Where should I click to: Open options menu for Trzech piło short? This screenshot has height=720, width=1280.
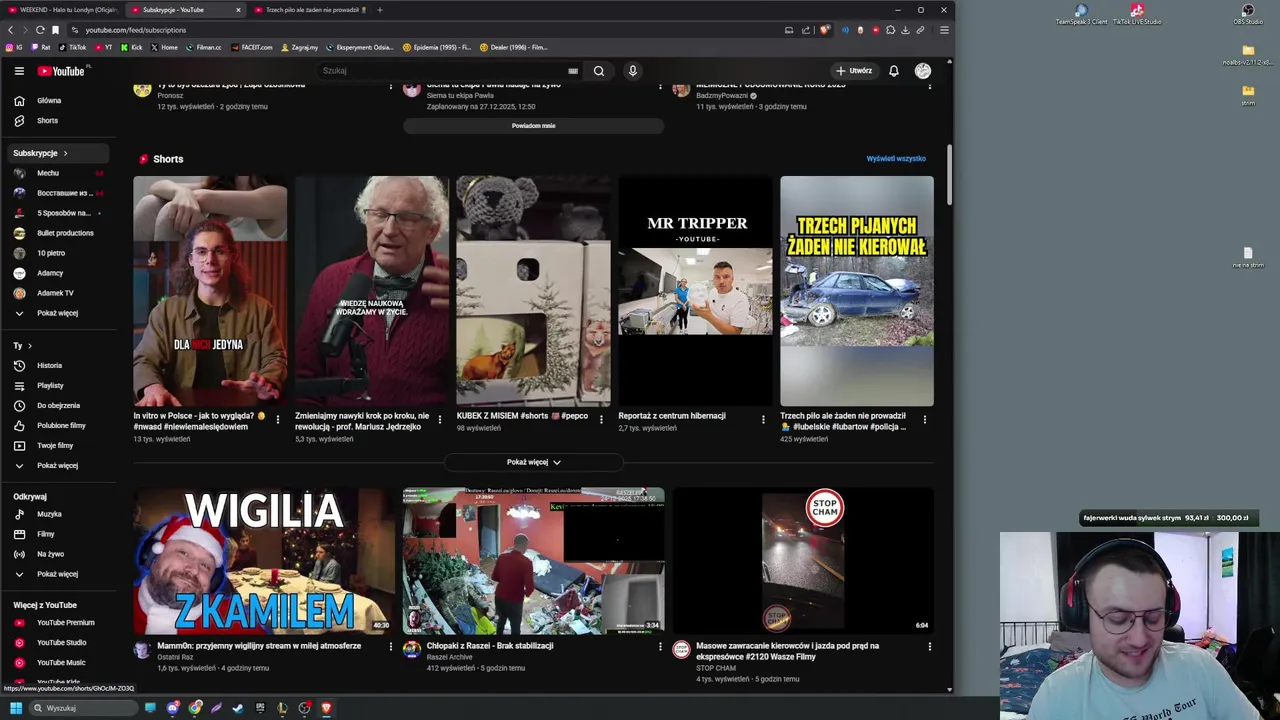[925, 420]
